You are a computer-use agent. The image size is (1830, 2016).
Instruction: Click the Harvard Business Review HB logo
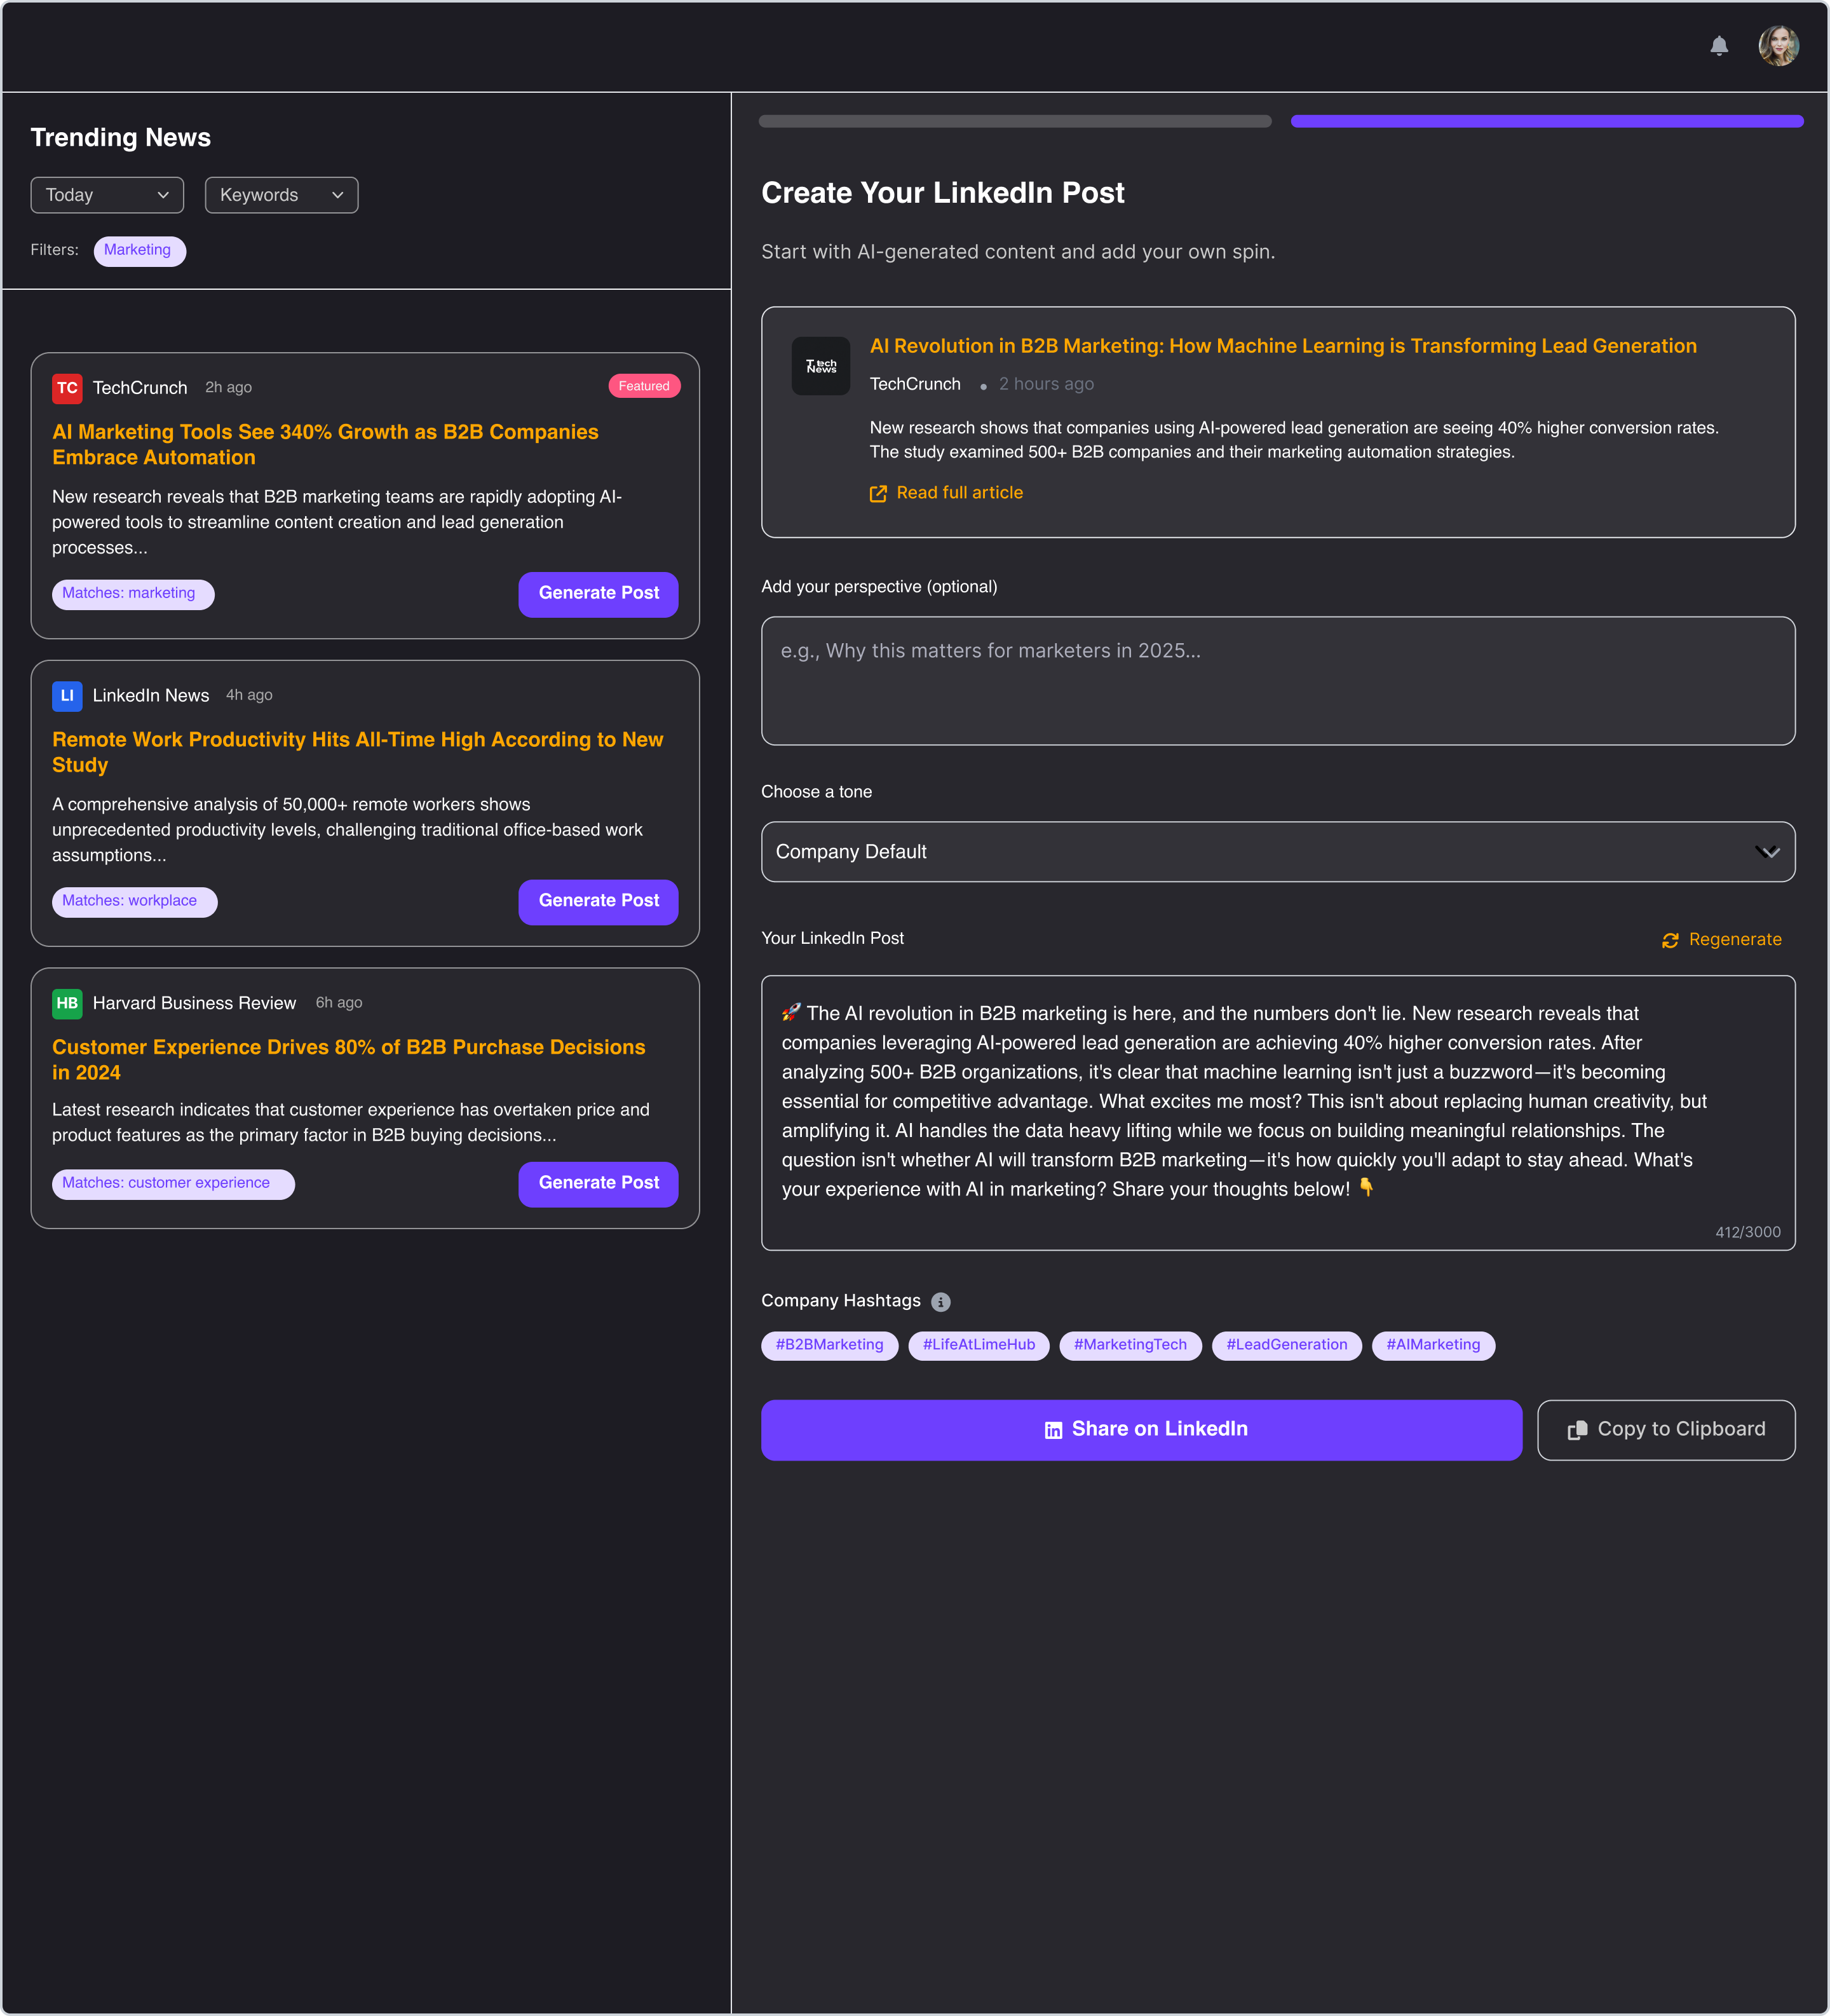[x=67, y=1003]
